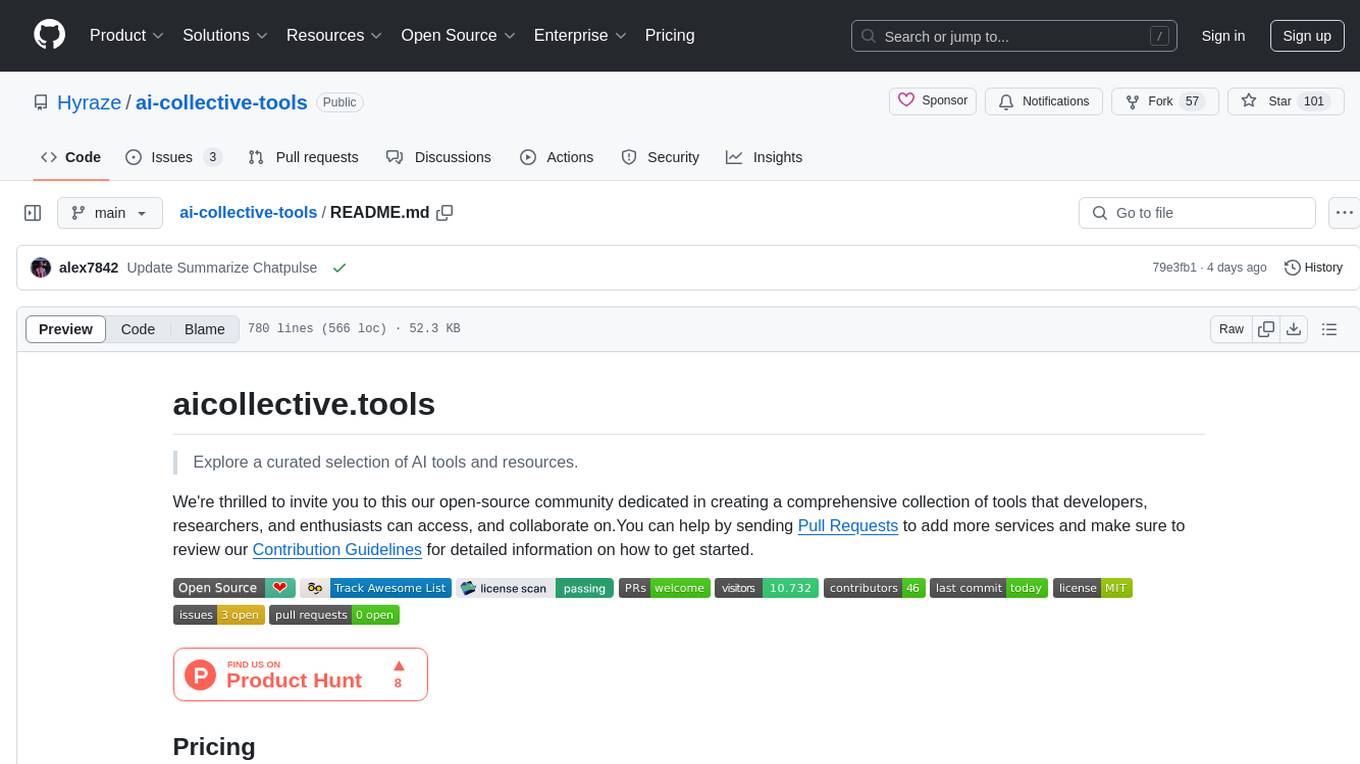Click the 780 lines file info text
Viewport: 1360px width, 764px height.
pyautogui.click(x=354, y=329)
